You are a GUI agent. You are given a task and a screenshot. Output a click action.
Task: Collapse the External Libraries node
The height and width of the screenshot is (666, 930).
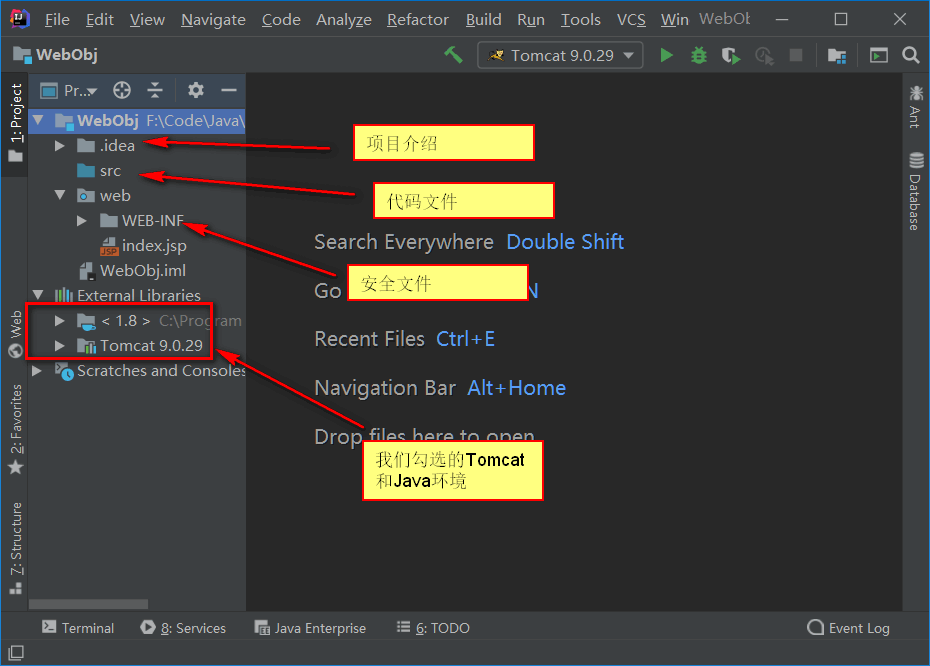click(37, 295)
